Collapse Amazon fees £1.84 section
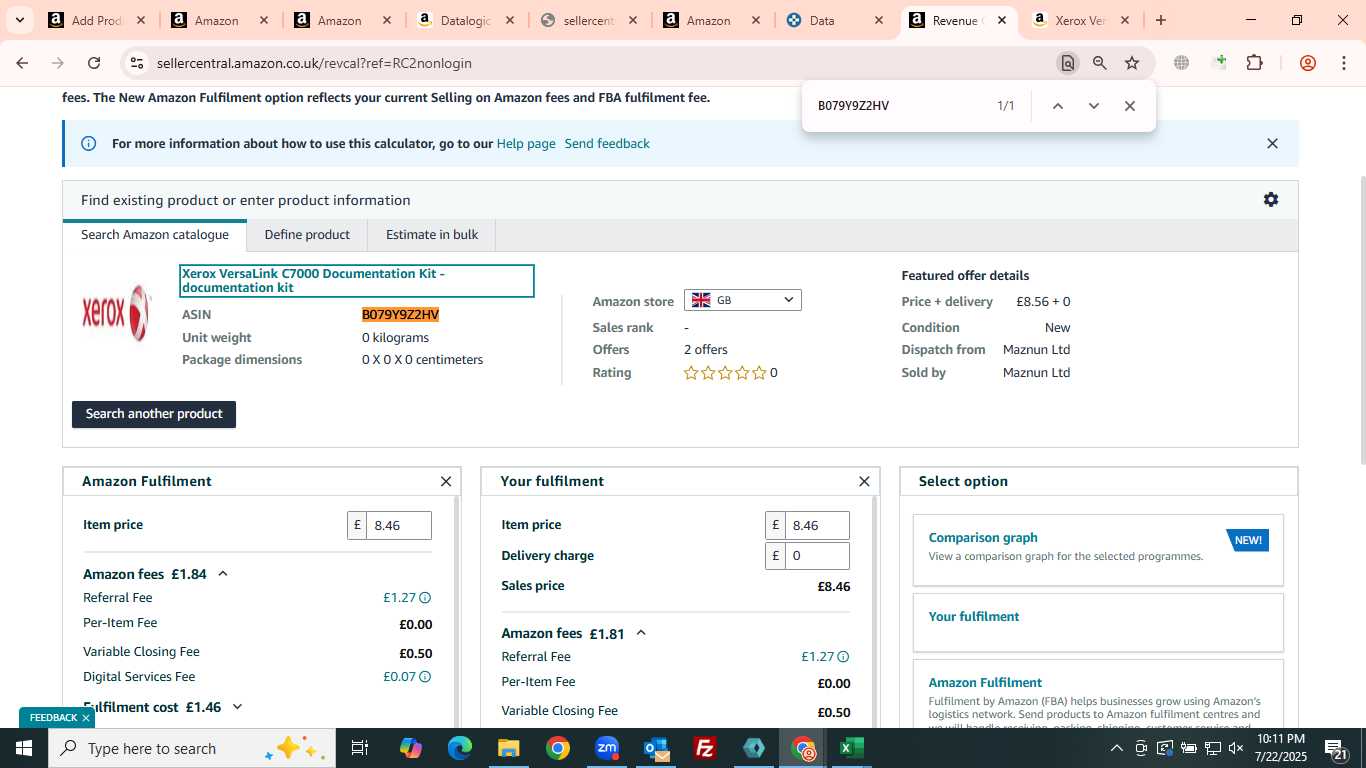The height and width of the screenshot is (768, 1366). (223, 574)
